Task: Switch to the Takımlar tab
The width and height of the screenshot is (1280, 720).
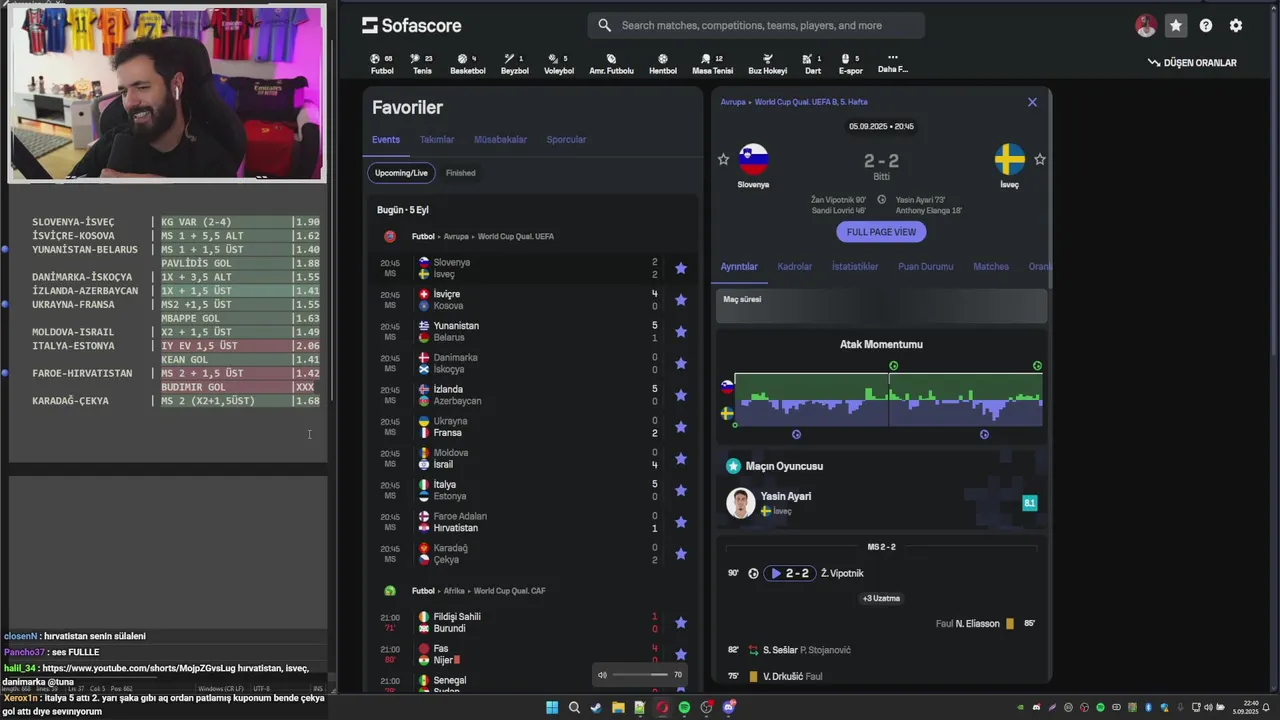Action: (x=437, y=140)
